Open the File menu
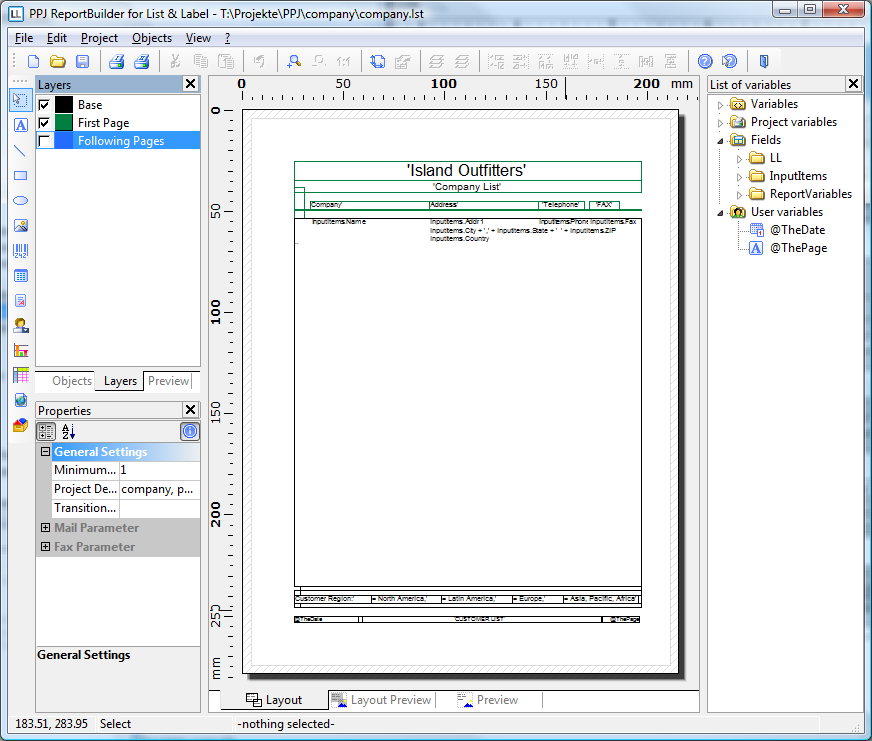 (x=24, y=38)
